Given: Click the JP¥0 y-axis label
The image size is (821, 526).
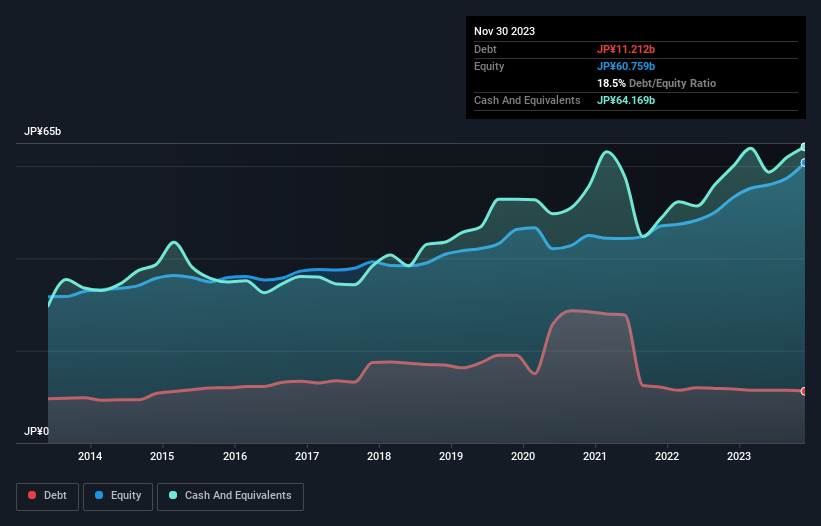Looking at the screenshot, I should [36, 431].
